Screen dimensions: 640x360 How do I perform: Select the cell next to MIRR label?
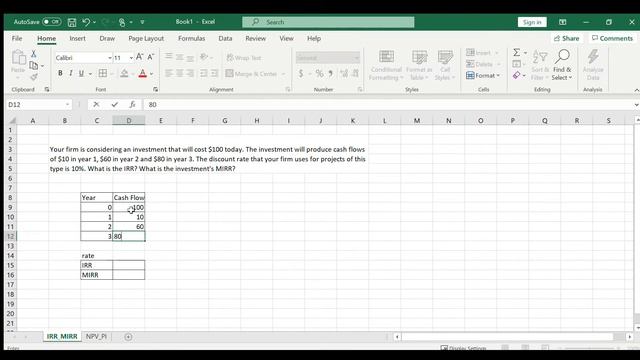coord(129,275)
